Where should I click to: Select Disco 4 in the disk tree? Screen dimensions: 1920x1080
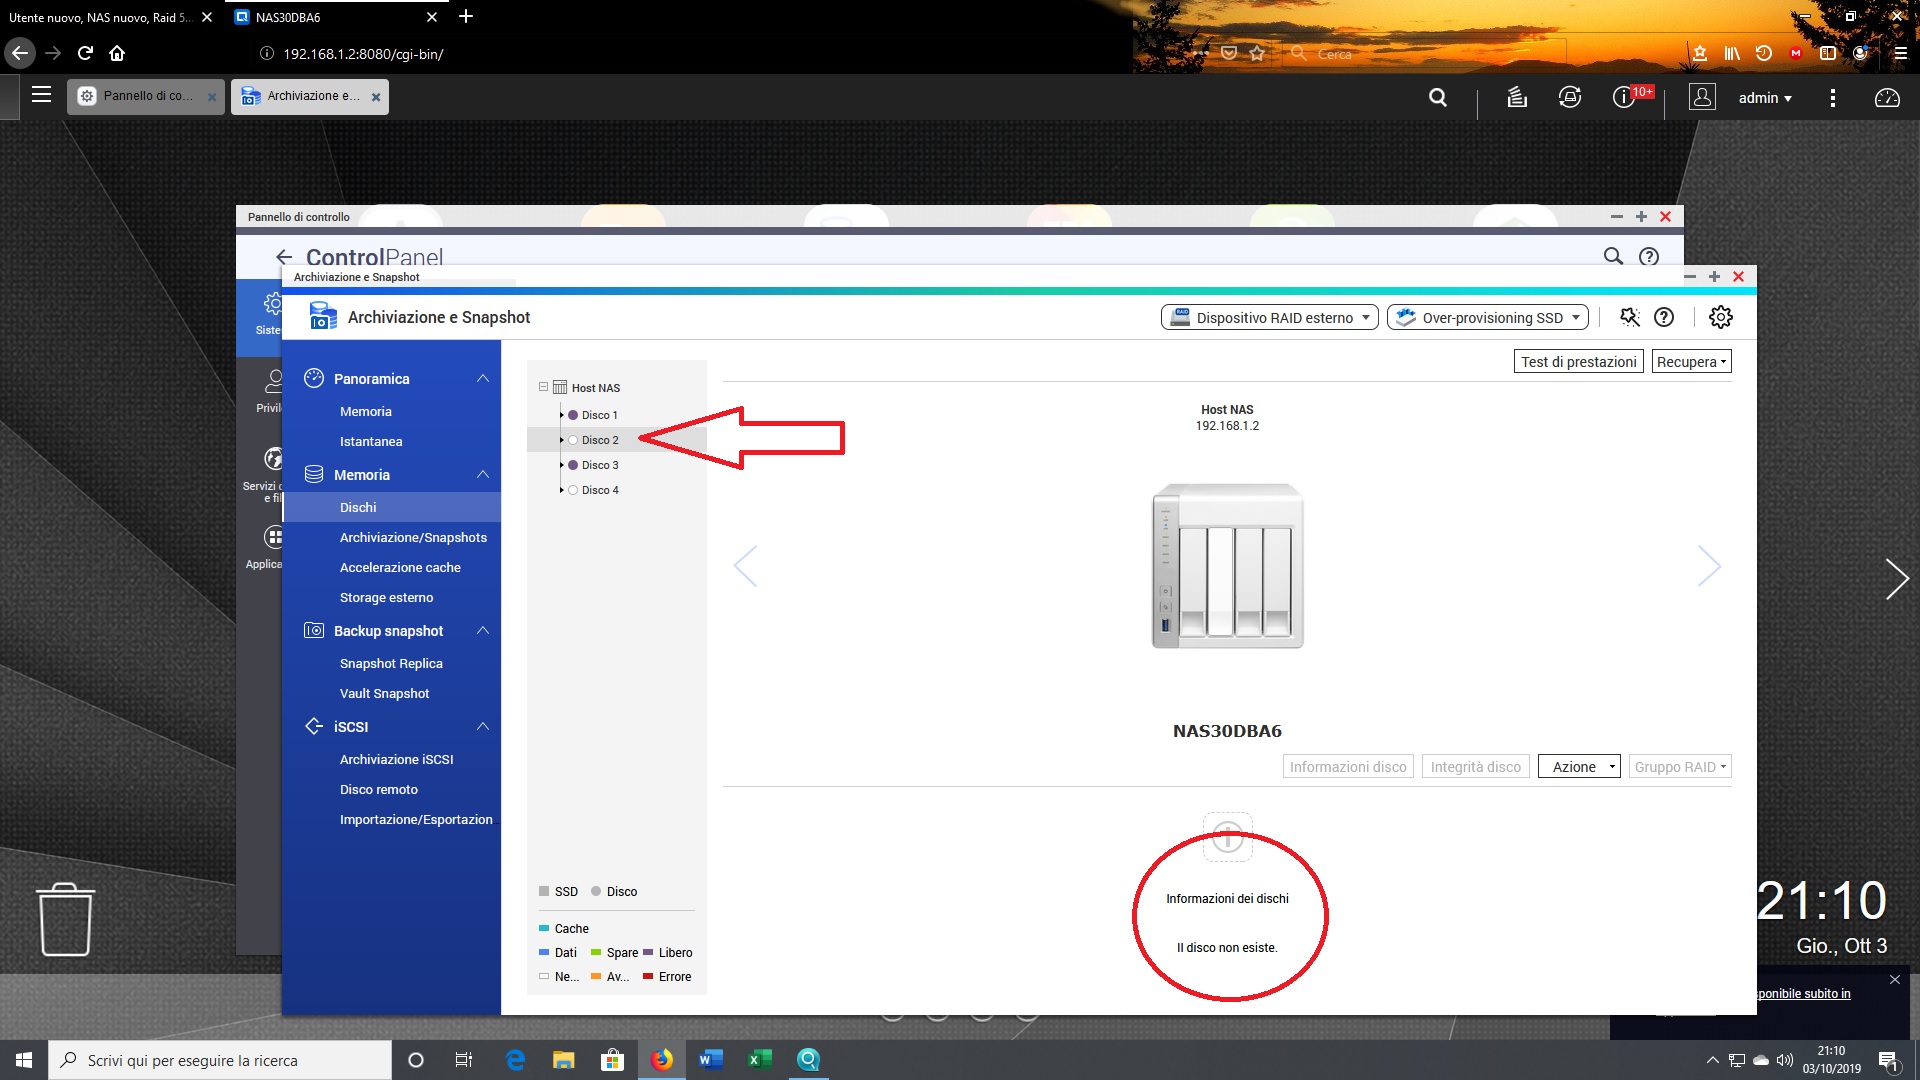coord(600,490)
